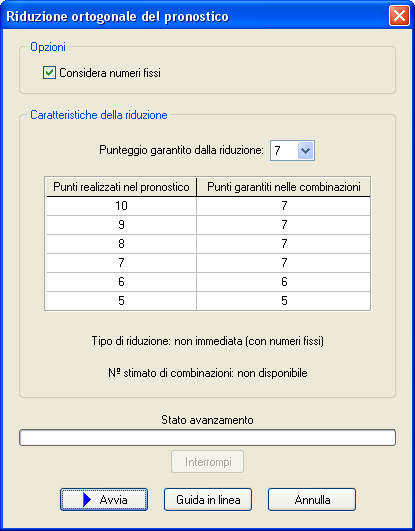Select the Punti garantiti nelle combinazioni header
Screen dimensions: 415x531
[x=284, y=187]
